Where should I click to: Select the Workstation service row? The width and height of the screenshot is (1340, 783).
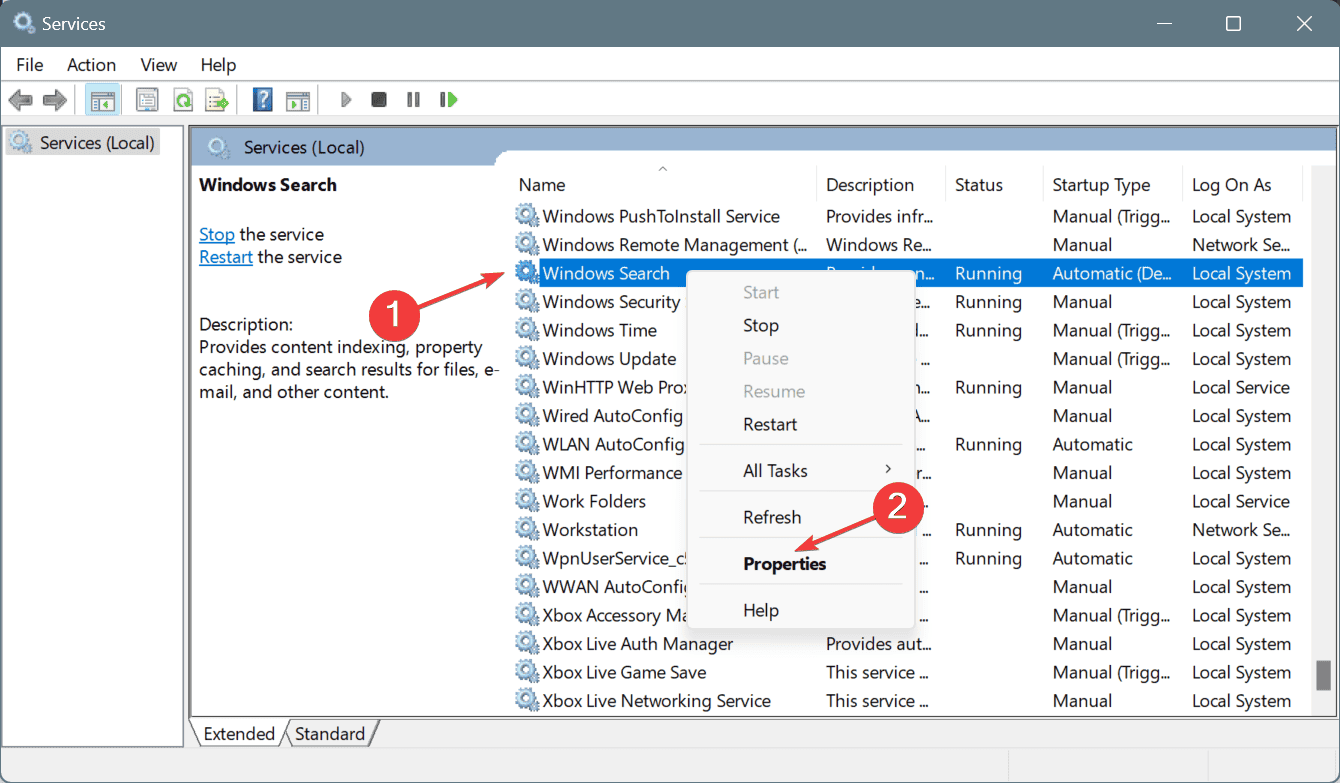point(907,530)
